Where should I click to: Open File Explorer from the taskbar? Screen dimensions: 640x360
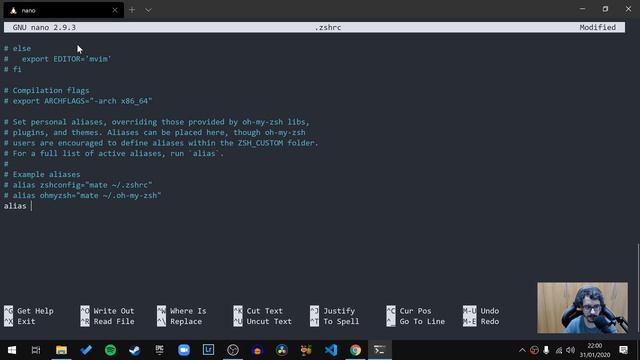61,350
